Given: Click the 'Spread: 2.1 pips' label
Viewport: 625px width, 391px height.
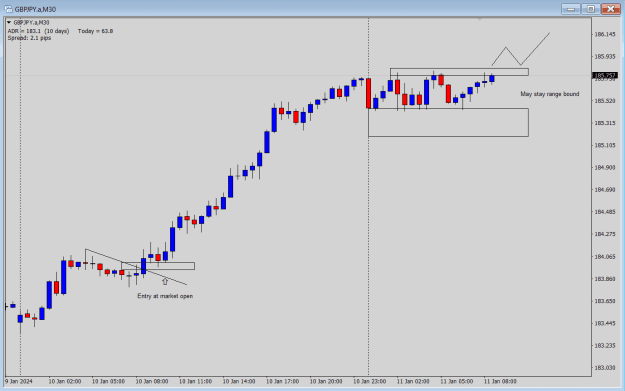Looking at the screenshot, I should (29, 38).
